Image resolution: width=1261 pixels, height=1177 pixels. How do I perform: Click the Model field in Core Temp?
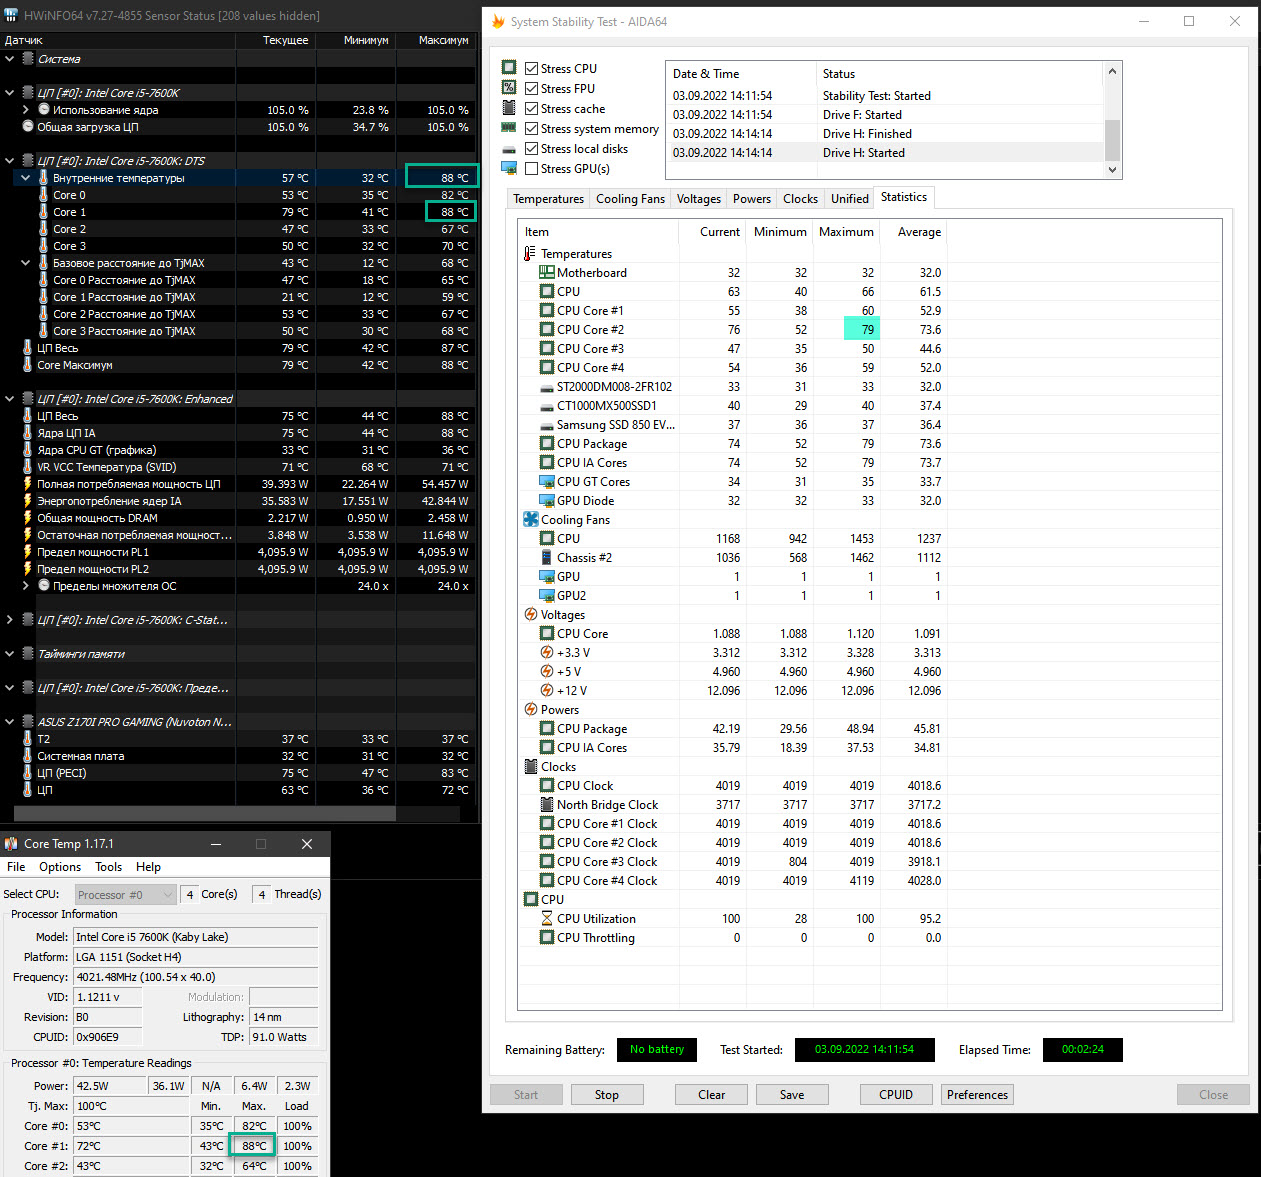[x=195, y=937]
